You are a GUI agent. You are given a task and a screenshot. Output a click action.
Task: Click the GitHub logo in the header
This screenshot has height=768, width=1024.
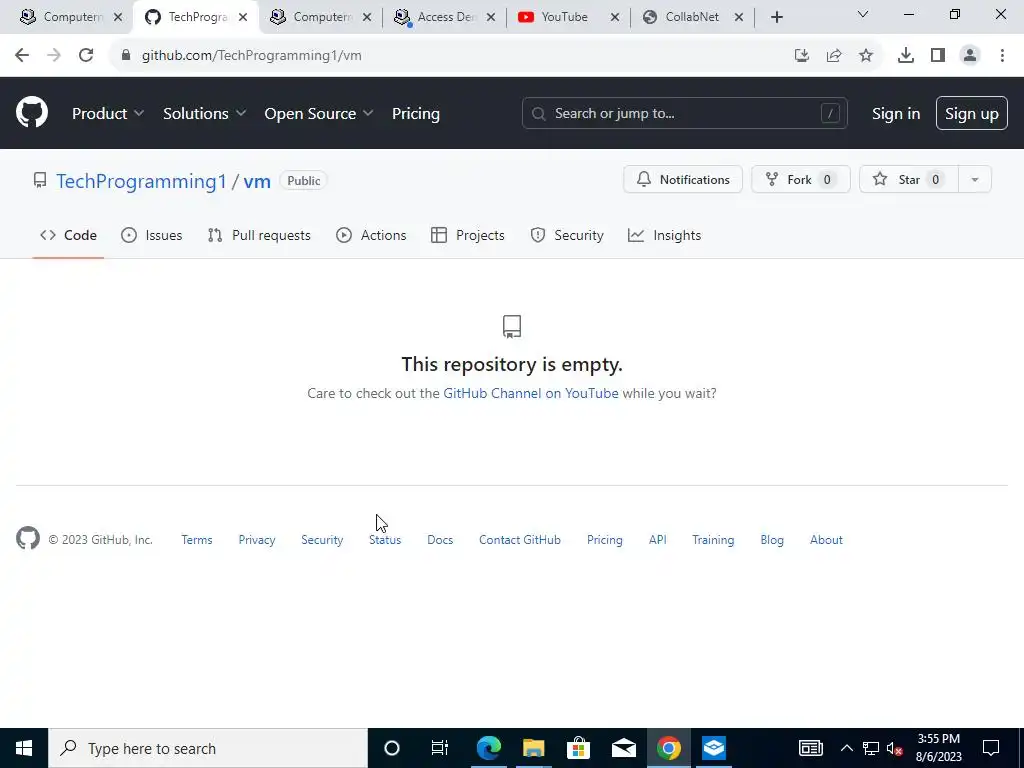[x=32, y=113]
